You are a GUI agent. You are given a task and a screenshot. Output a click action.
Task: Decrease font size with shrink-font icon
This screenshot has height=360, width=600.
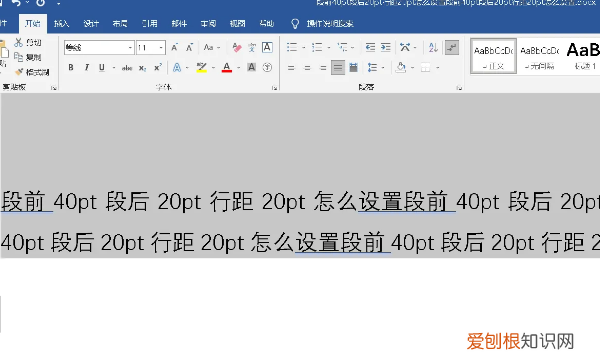click(x=189, y=47)
